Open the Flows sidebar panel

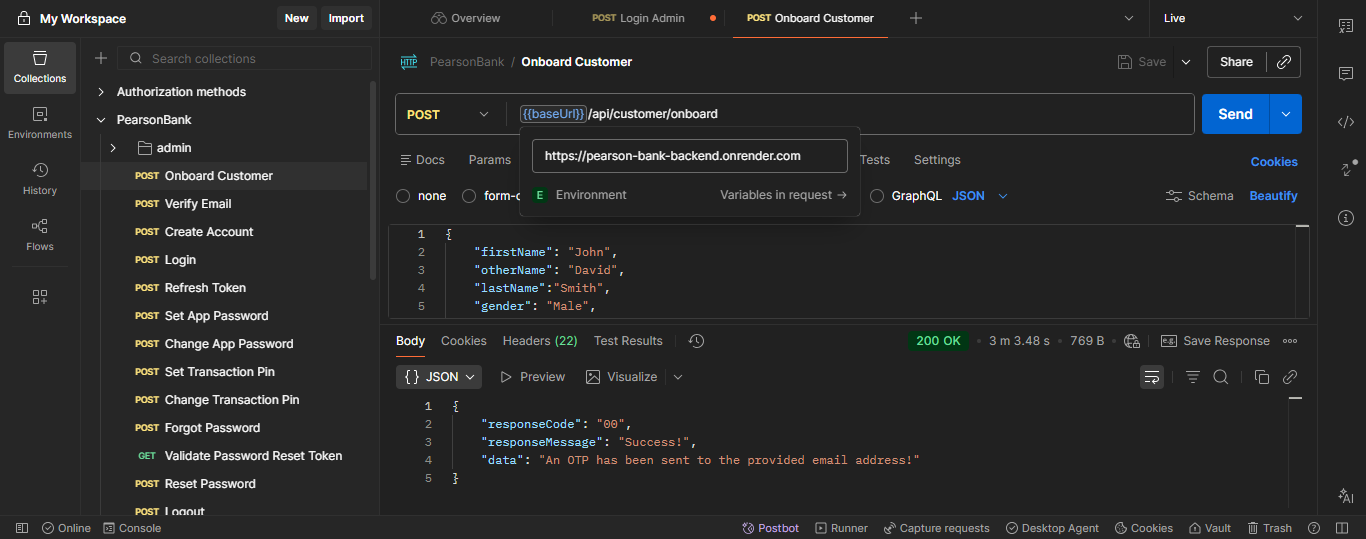click(x=40, y=235)
